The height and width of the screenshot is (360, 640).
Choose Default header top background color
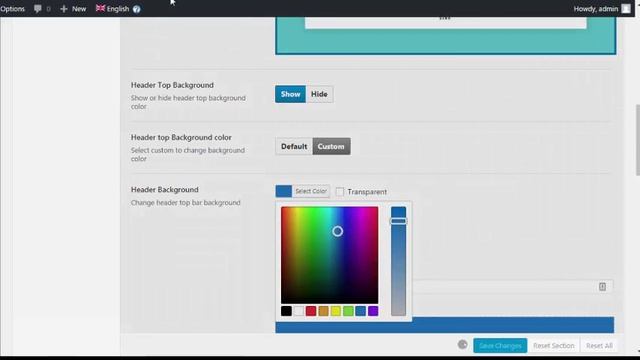point(294,147)
